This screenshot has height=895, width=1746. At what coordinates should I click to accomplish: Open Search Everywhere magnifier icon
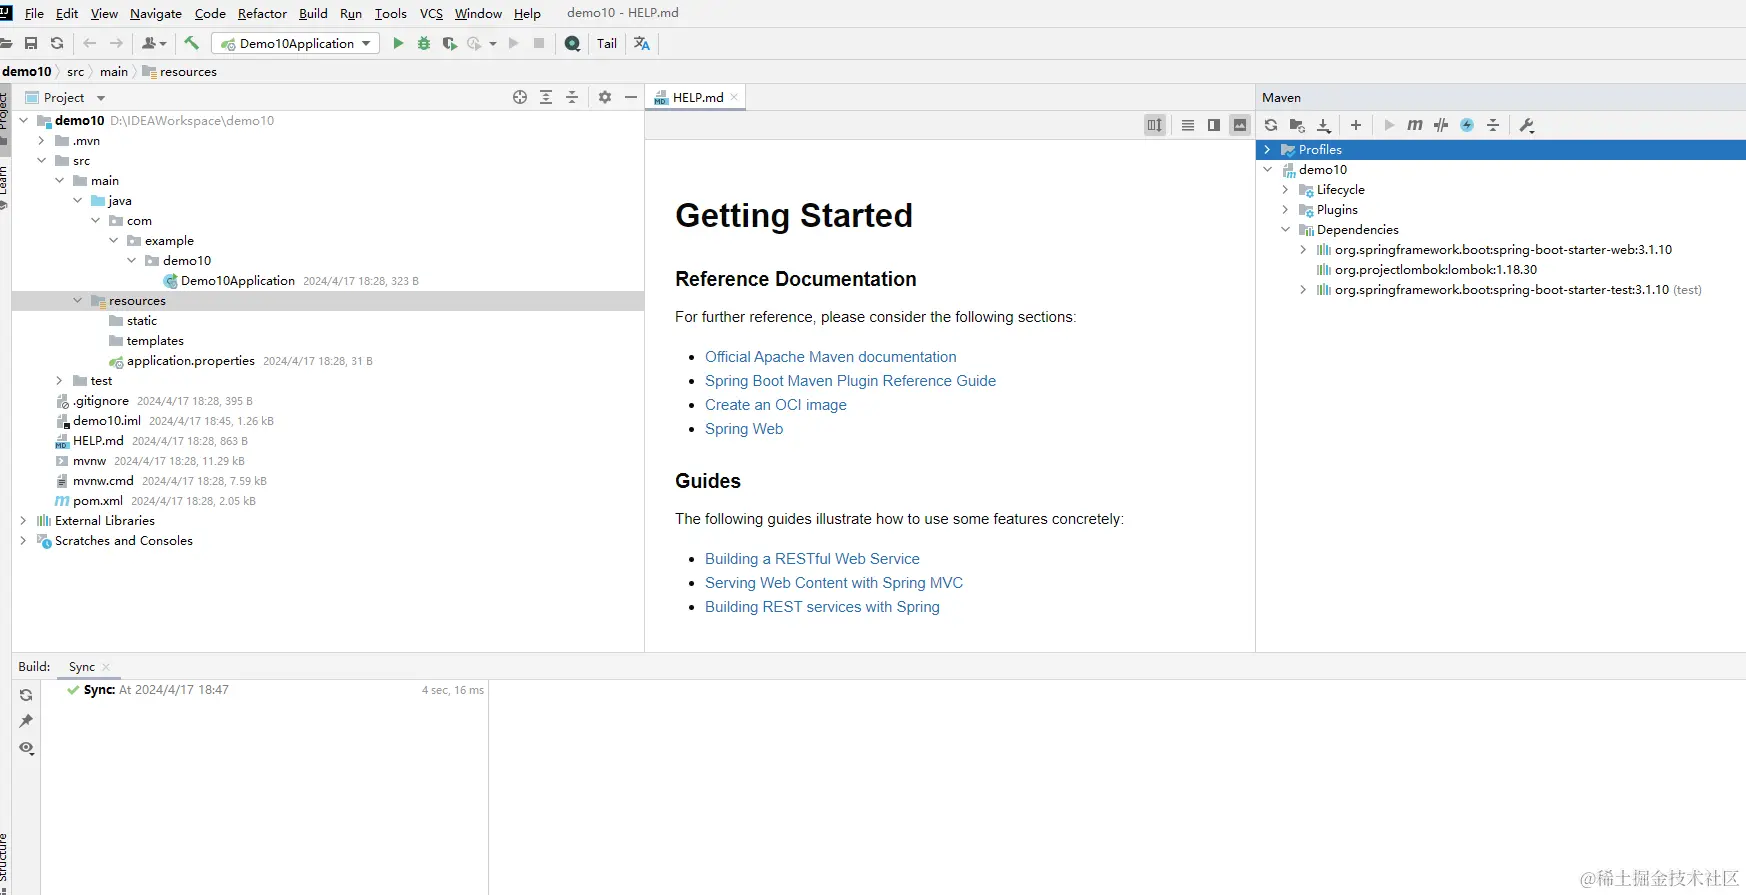point(572,43)
